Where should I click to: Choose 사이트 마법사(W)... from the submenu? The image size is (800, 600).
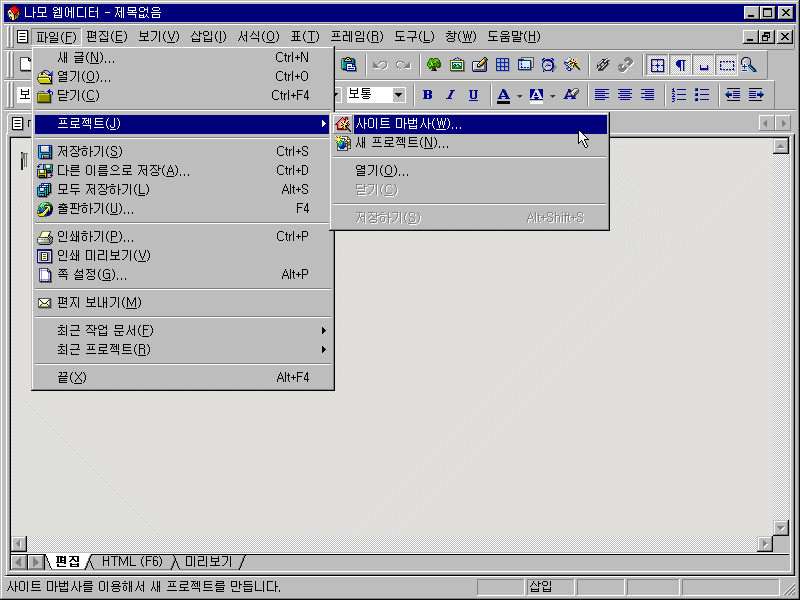coord(470,124)
